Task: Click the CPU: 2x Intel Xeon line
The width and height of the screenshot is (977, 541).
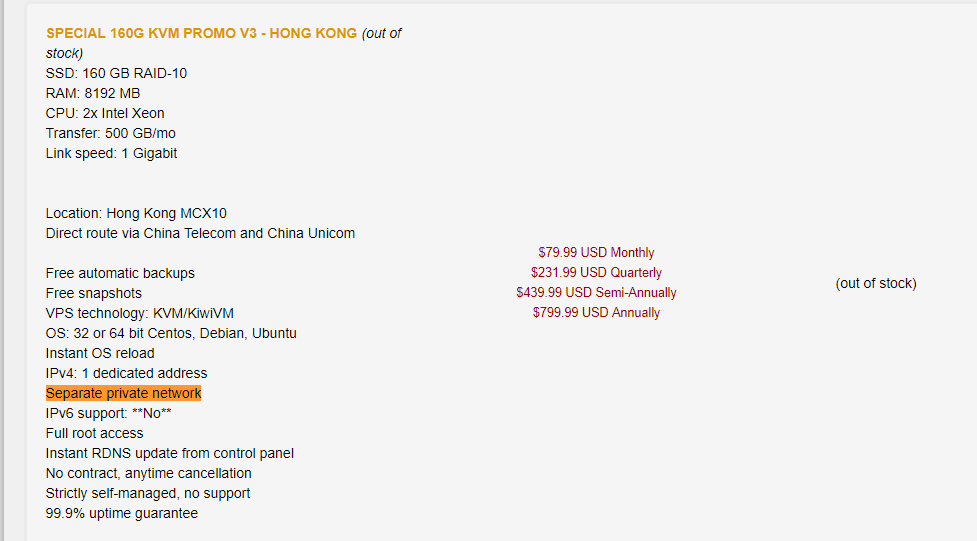Action: [105, 113]
